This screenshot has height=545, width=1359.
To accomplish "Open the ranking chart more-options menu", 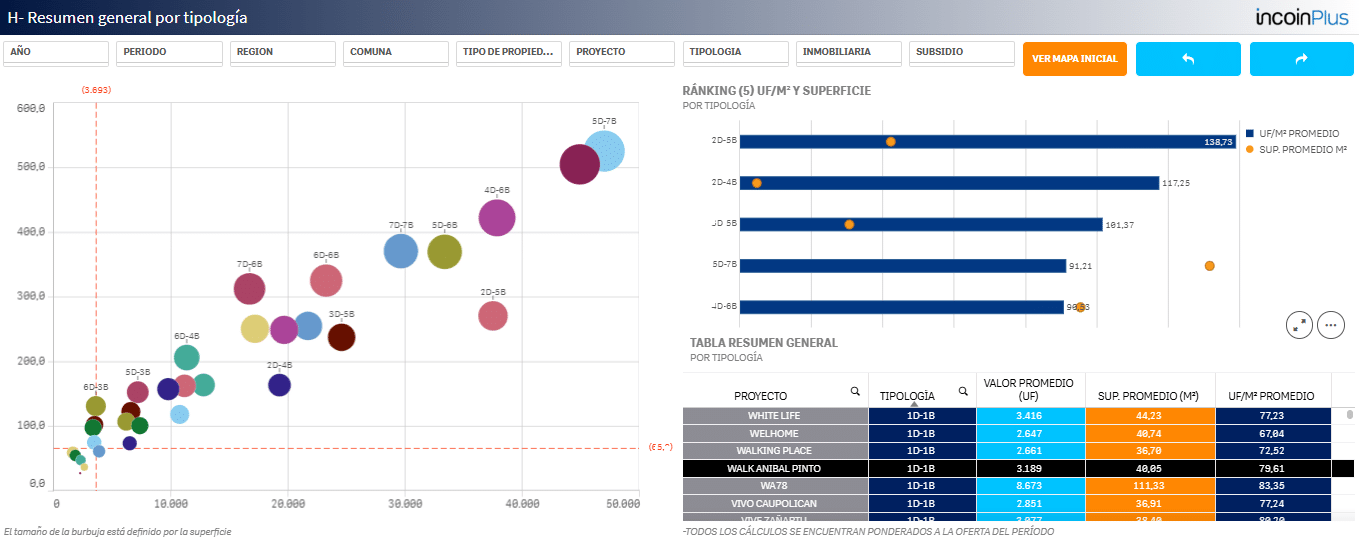I will pyautogui.click(x=1331, y=324).
